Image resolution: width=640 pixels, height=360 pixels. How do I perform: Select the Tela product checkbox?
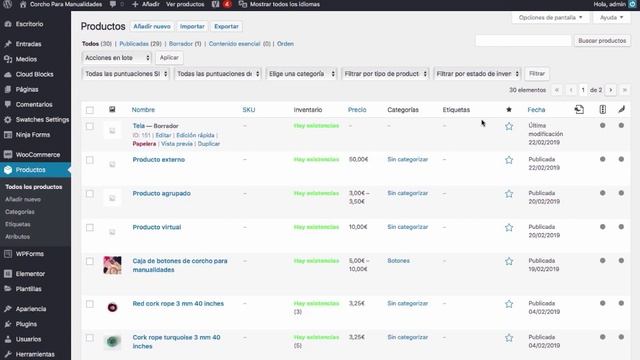(90, 127)
